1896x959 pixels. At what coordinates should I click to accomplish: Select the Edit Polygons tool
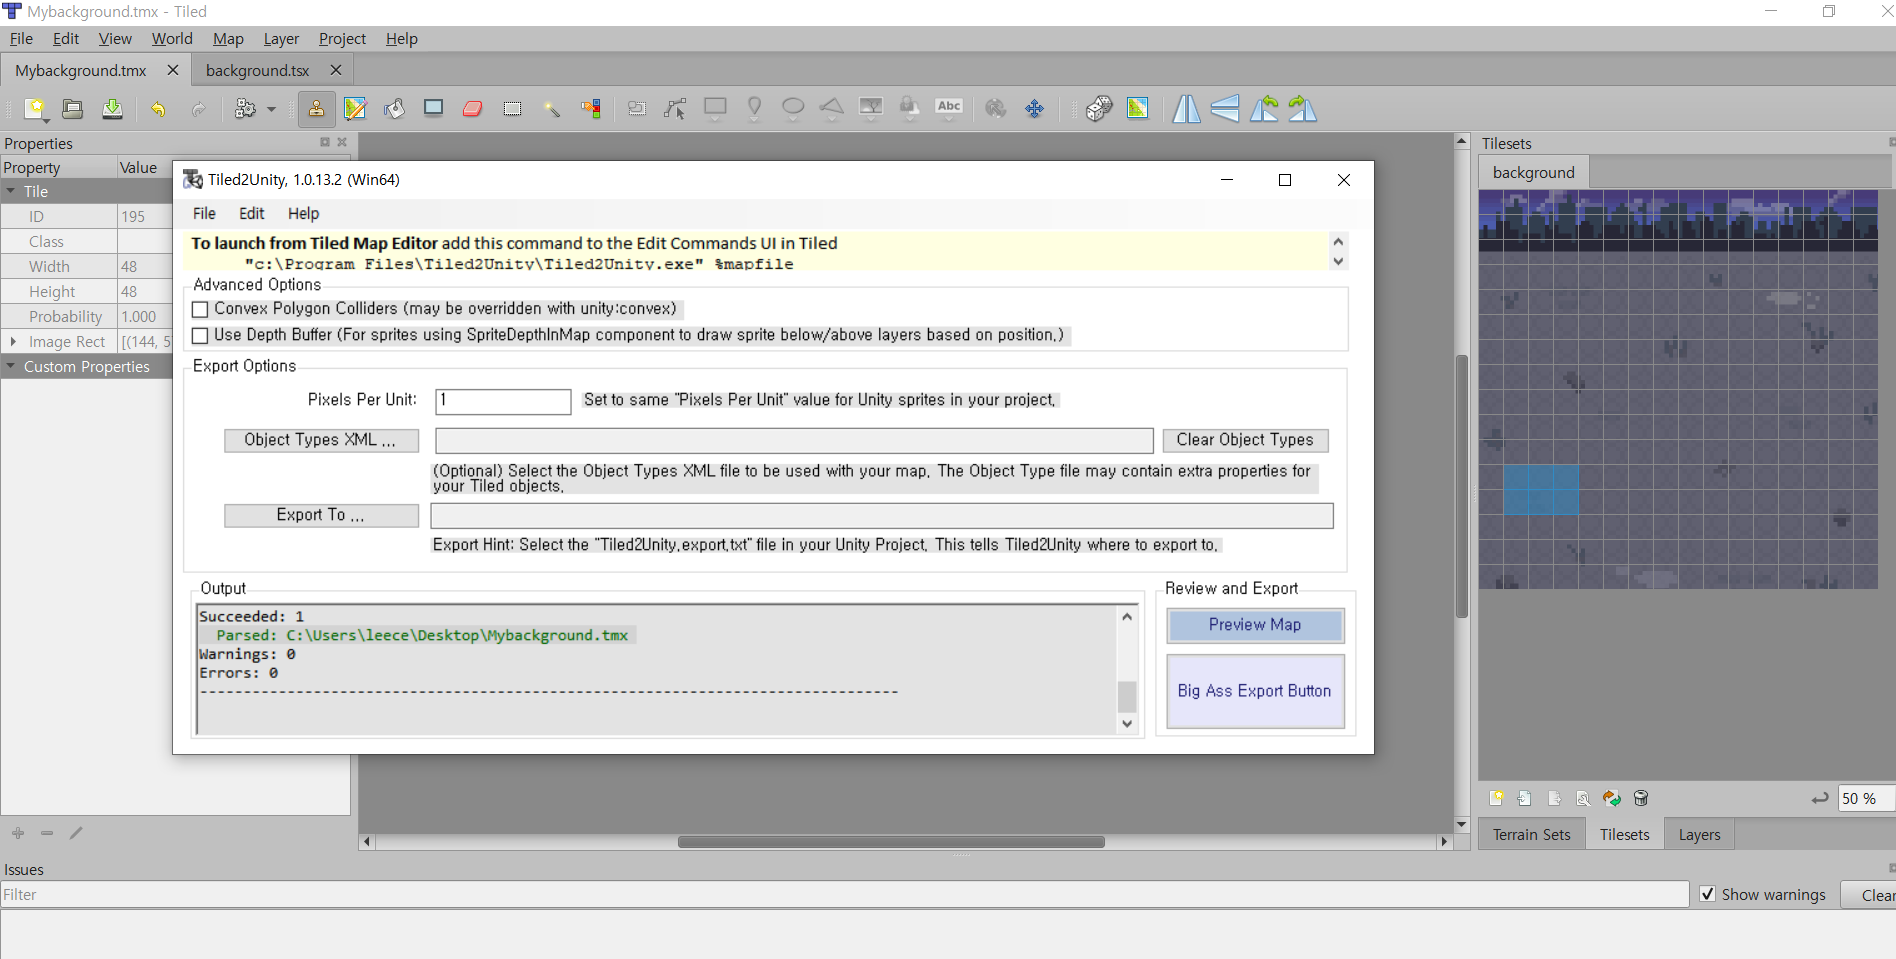point(675,109)
